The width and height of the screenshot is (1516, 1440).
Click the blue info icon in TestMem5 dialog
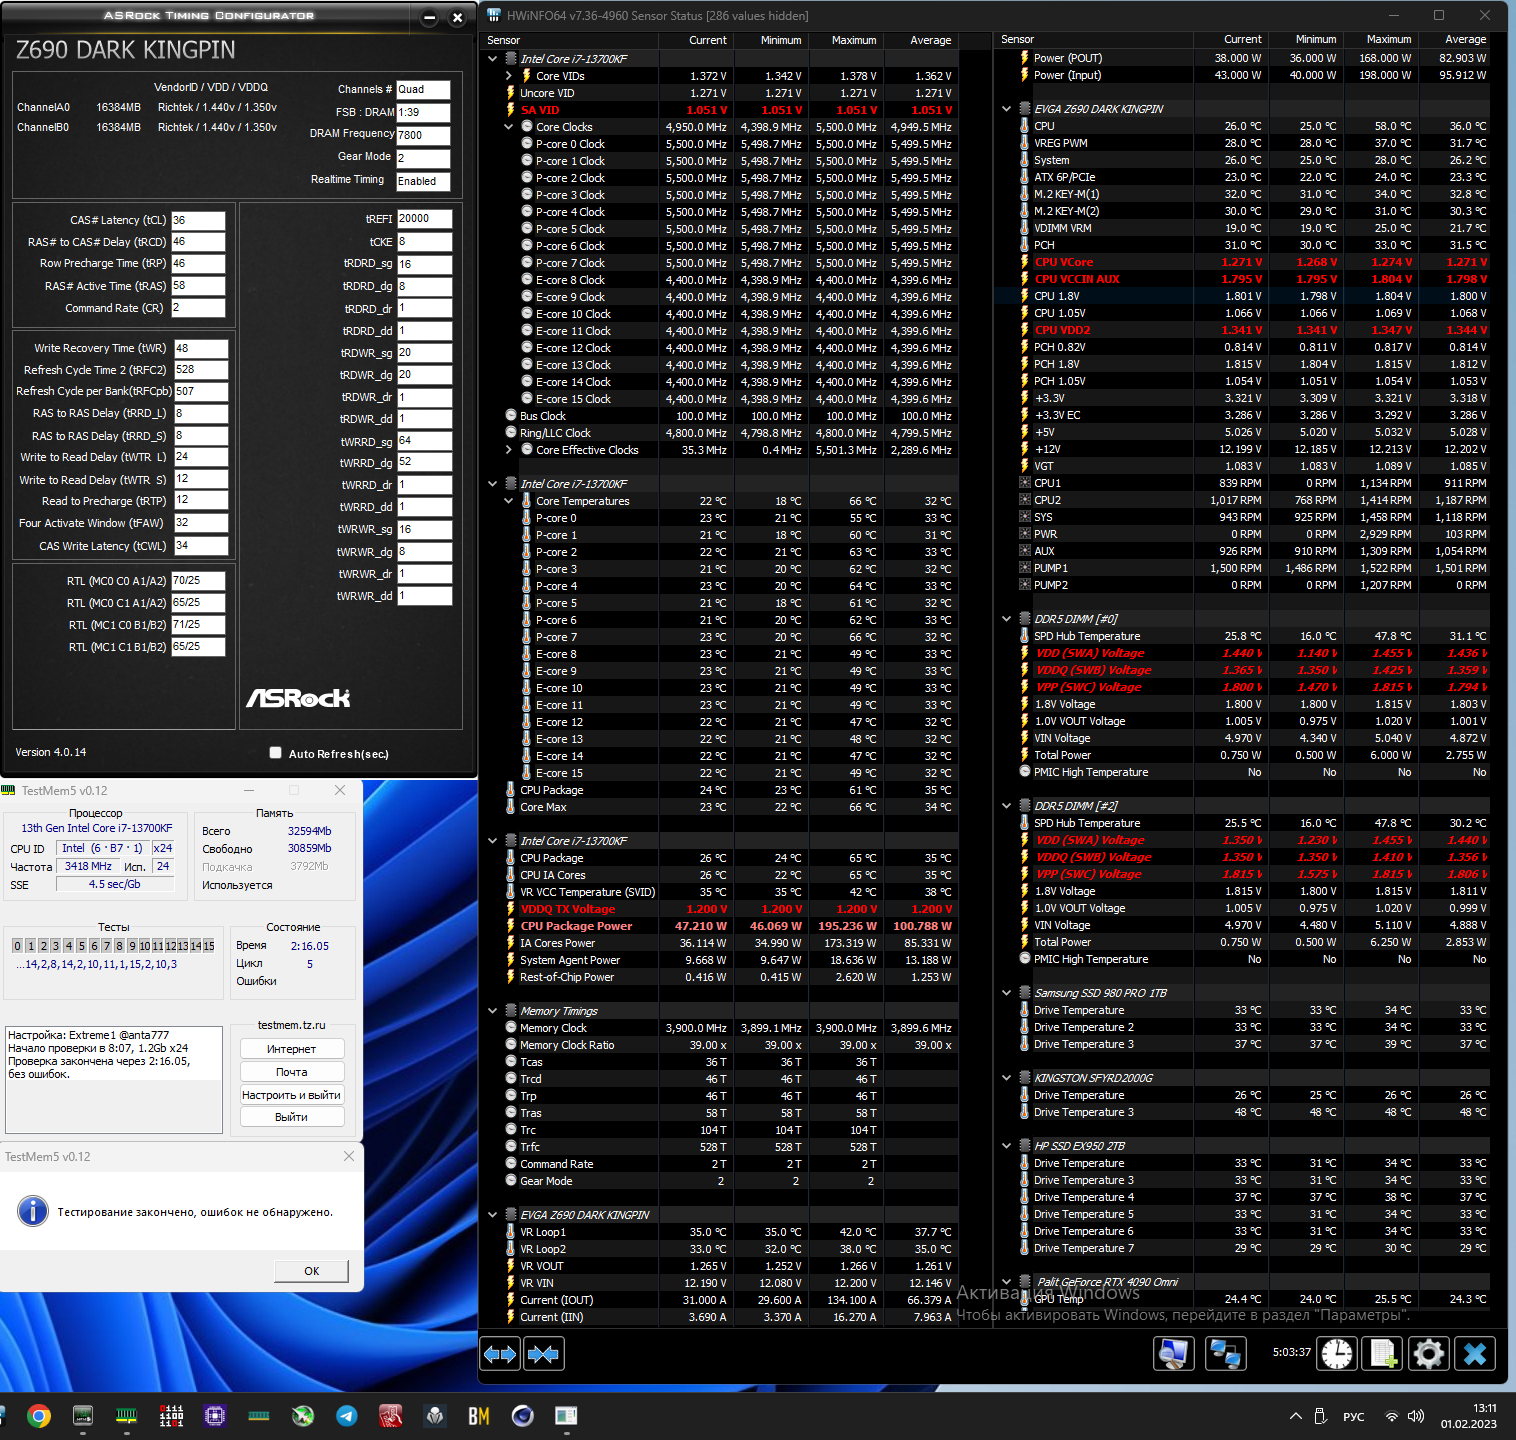(x=33, y=1211)
